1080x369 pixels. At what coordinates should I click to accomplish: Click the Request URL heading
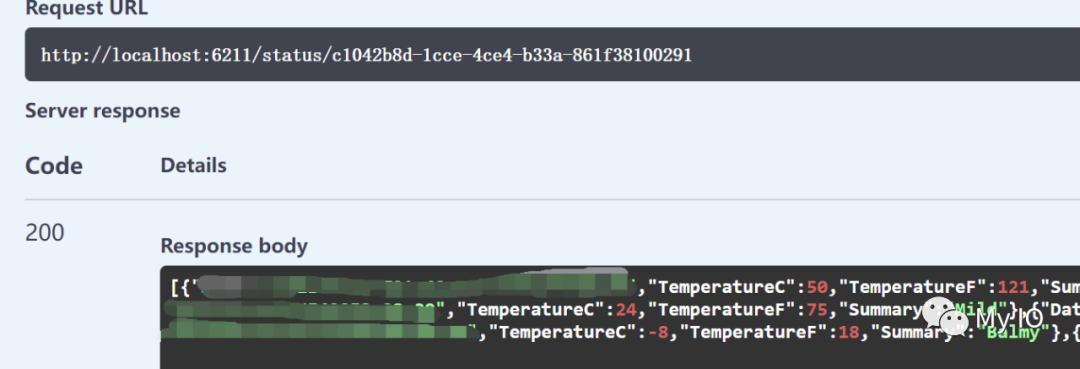(x=87, y=9)
